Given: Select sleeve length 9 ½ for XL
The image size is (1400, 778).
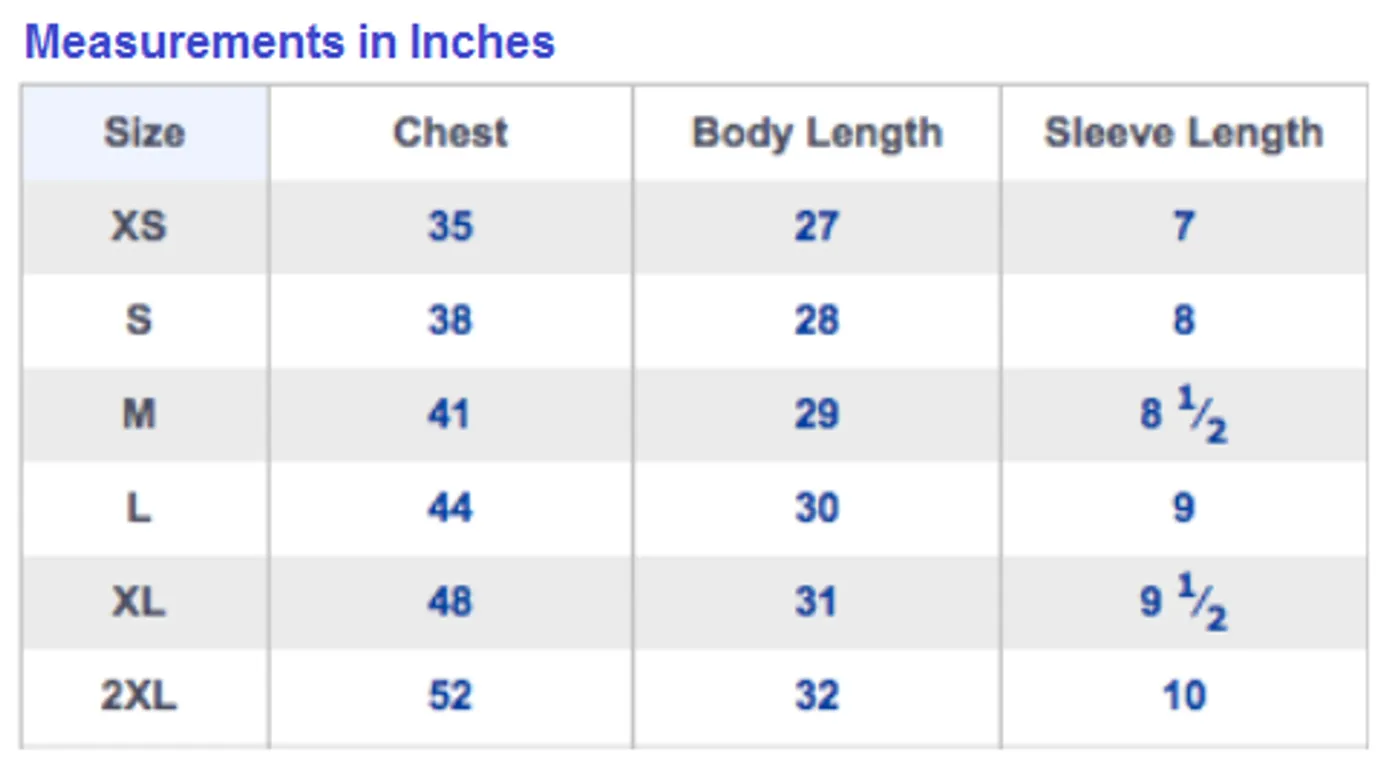Looking at the screenshot, I should (1184, 604).
